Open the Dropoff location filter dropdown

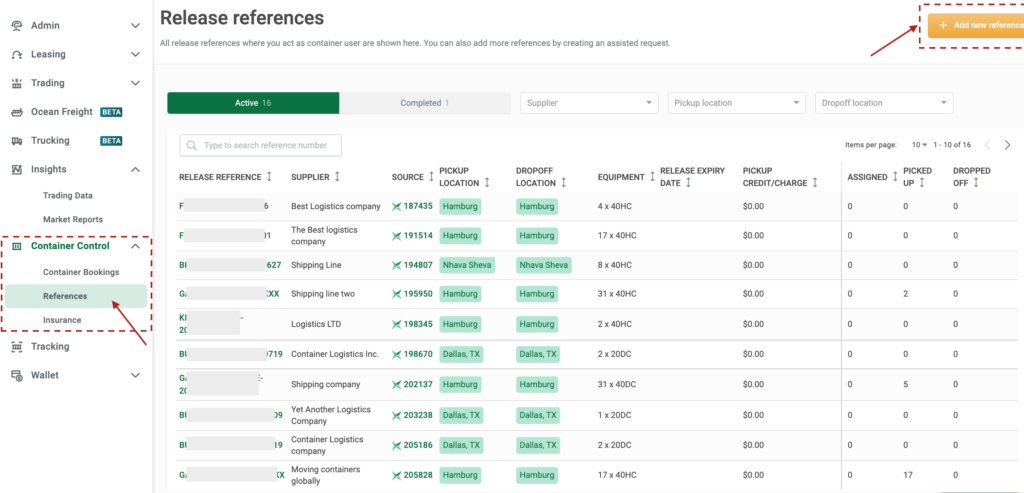click(884, 103)
